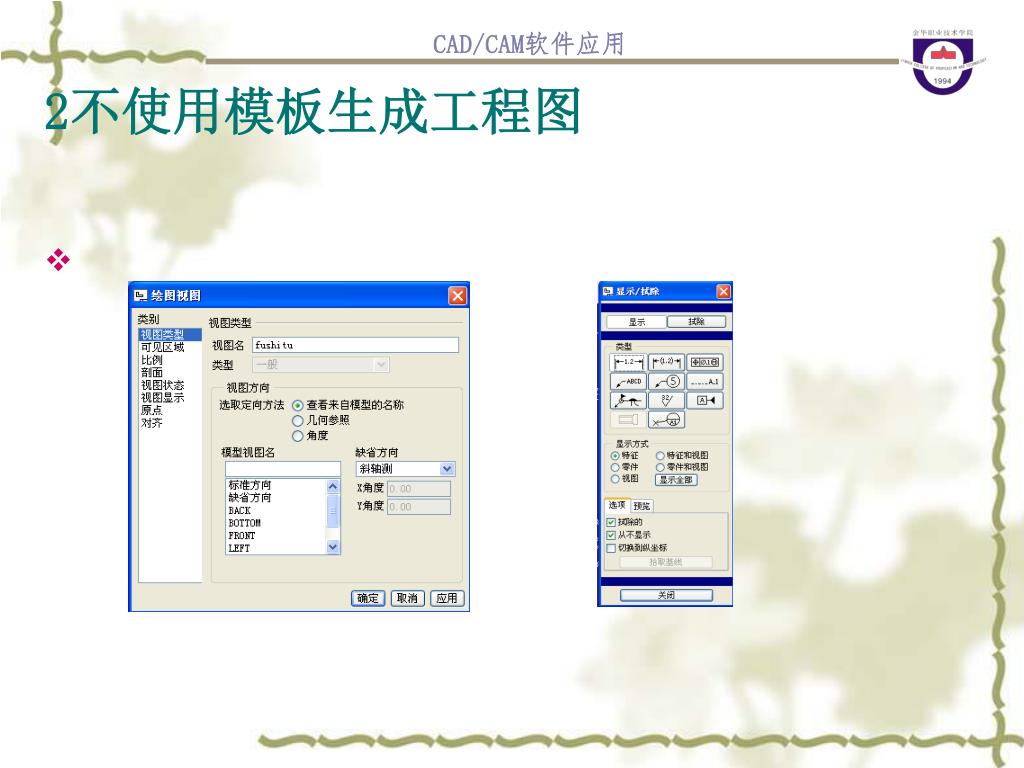The height and width of the screenshot is (768, 1024).
Task: Uncheck the 从不显示 checkbox
Action: 612,536
